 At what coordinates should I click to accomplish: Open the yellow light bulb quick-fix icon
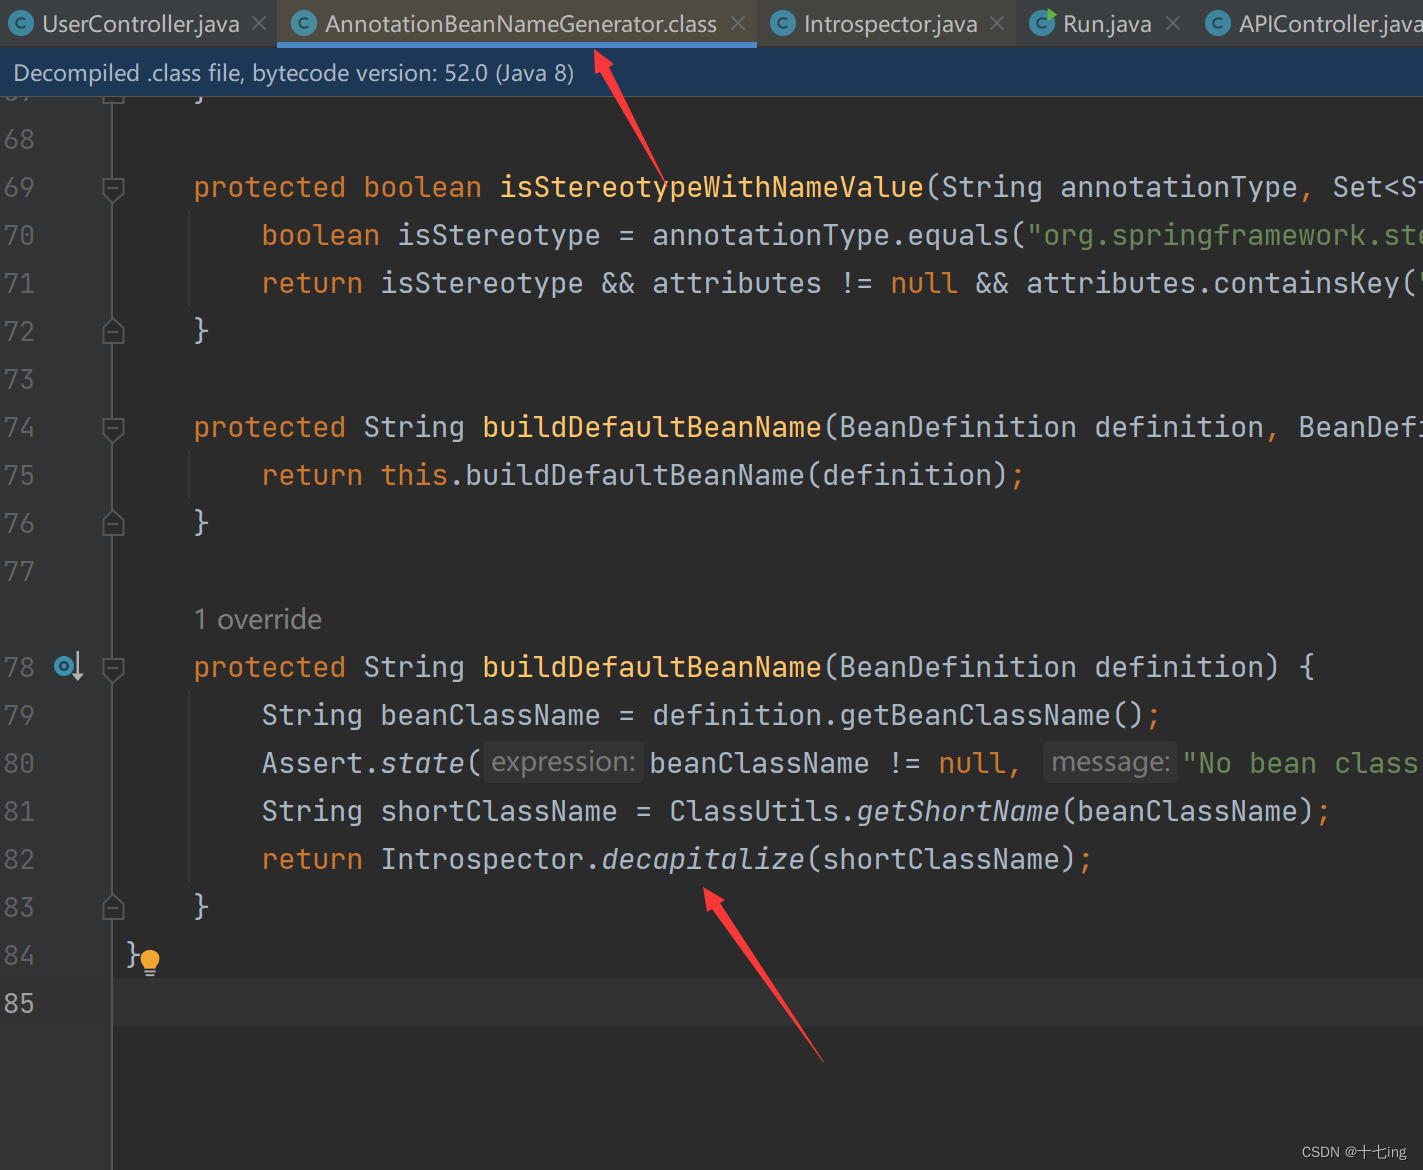pos(150,962)
